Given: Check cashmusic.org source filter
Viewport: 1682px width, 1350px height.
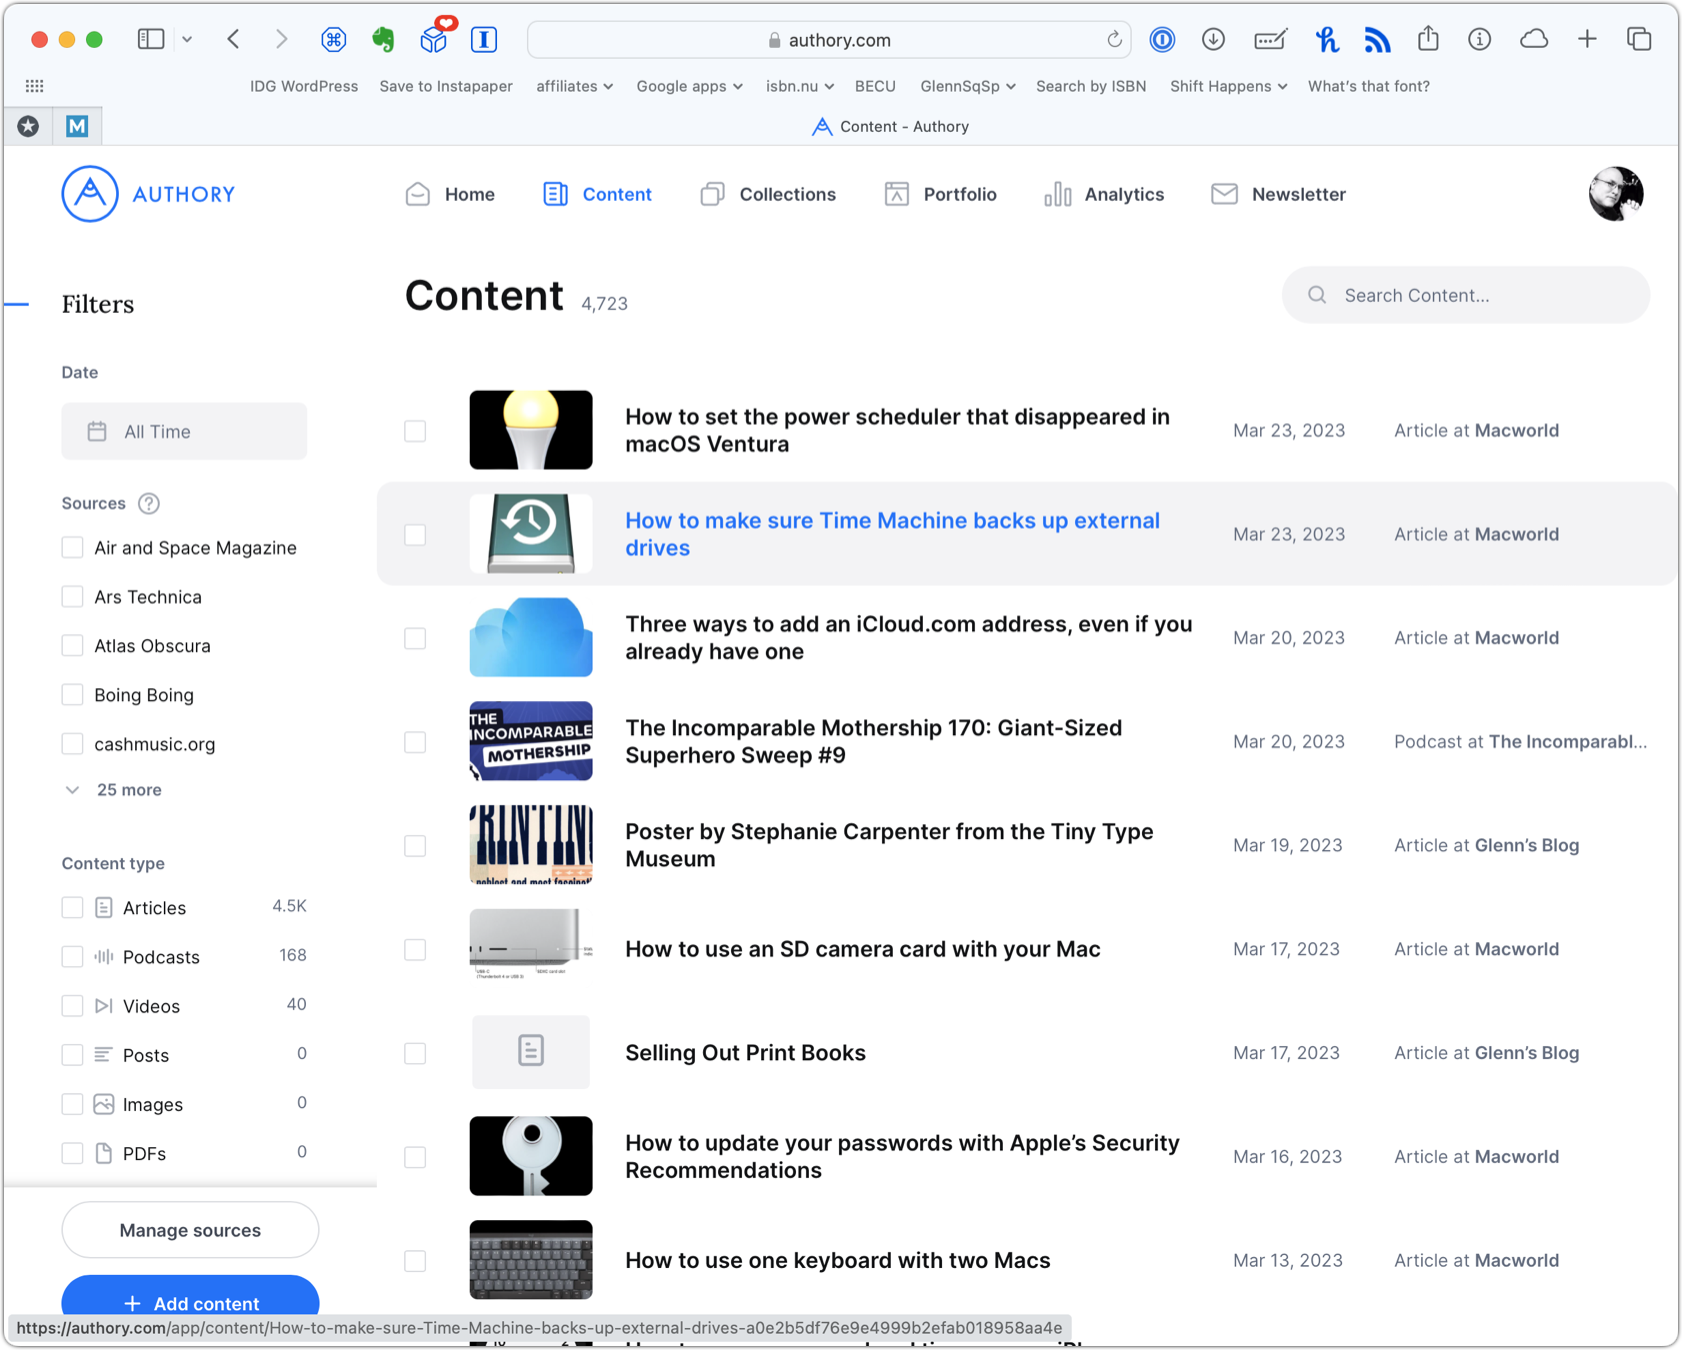Looking at the screenshot, I should 72,743.
